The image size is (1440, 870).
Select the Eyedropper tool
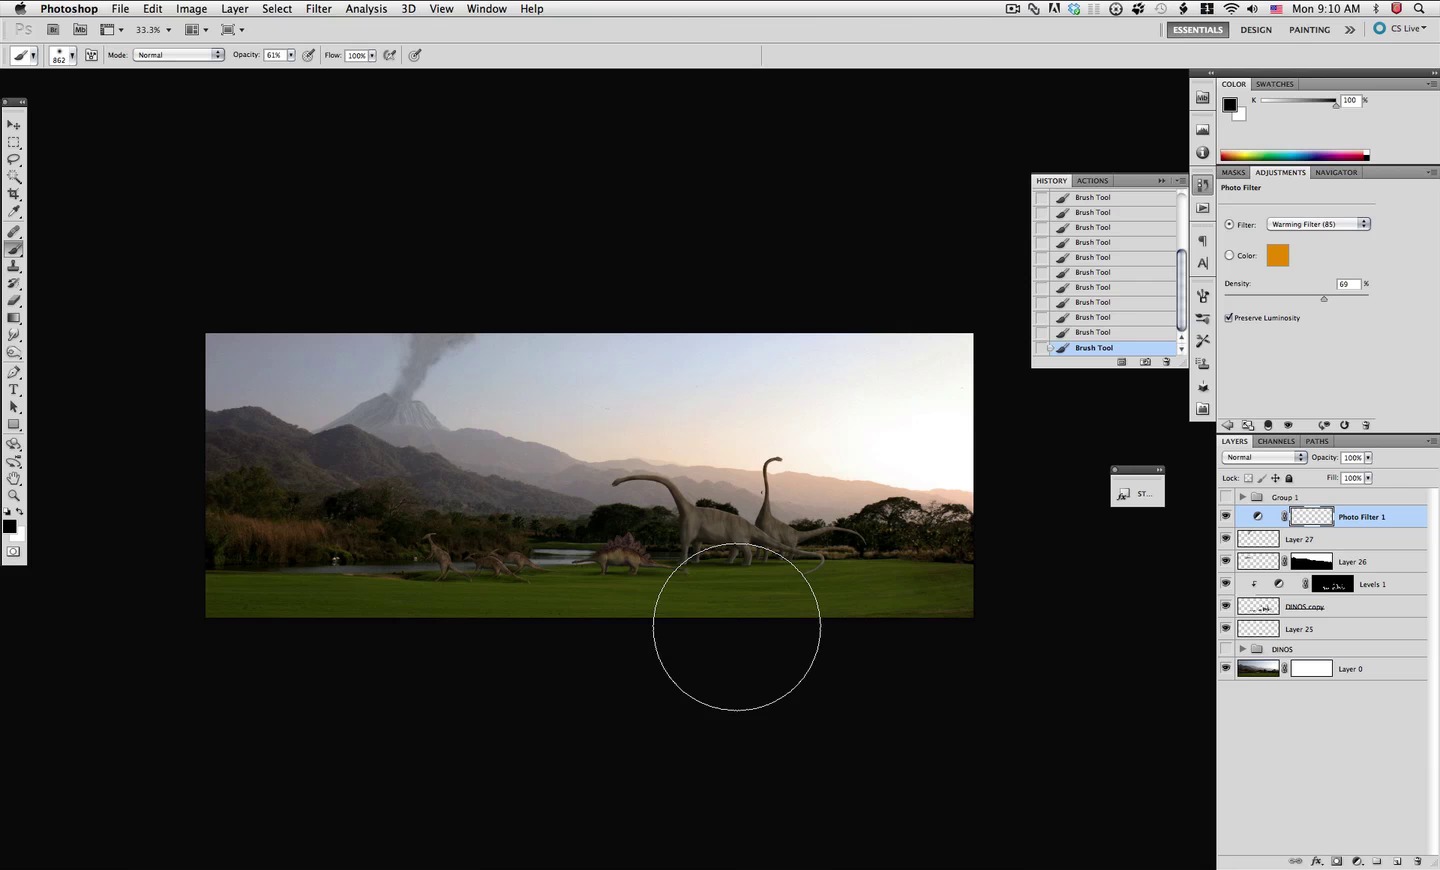(14, 212)
